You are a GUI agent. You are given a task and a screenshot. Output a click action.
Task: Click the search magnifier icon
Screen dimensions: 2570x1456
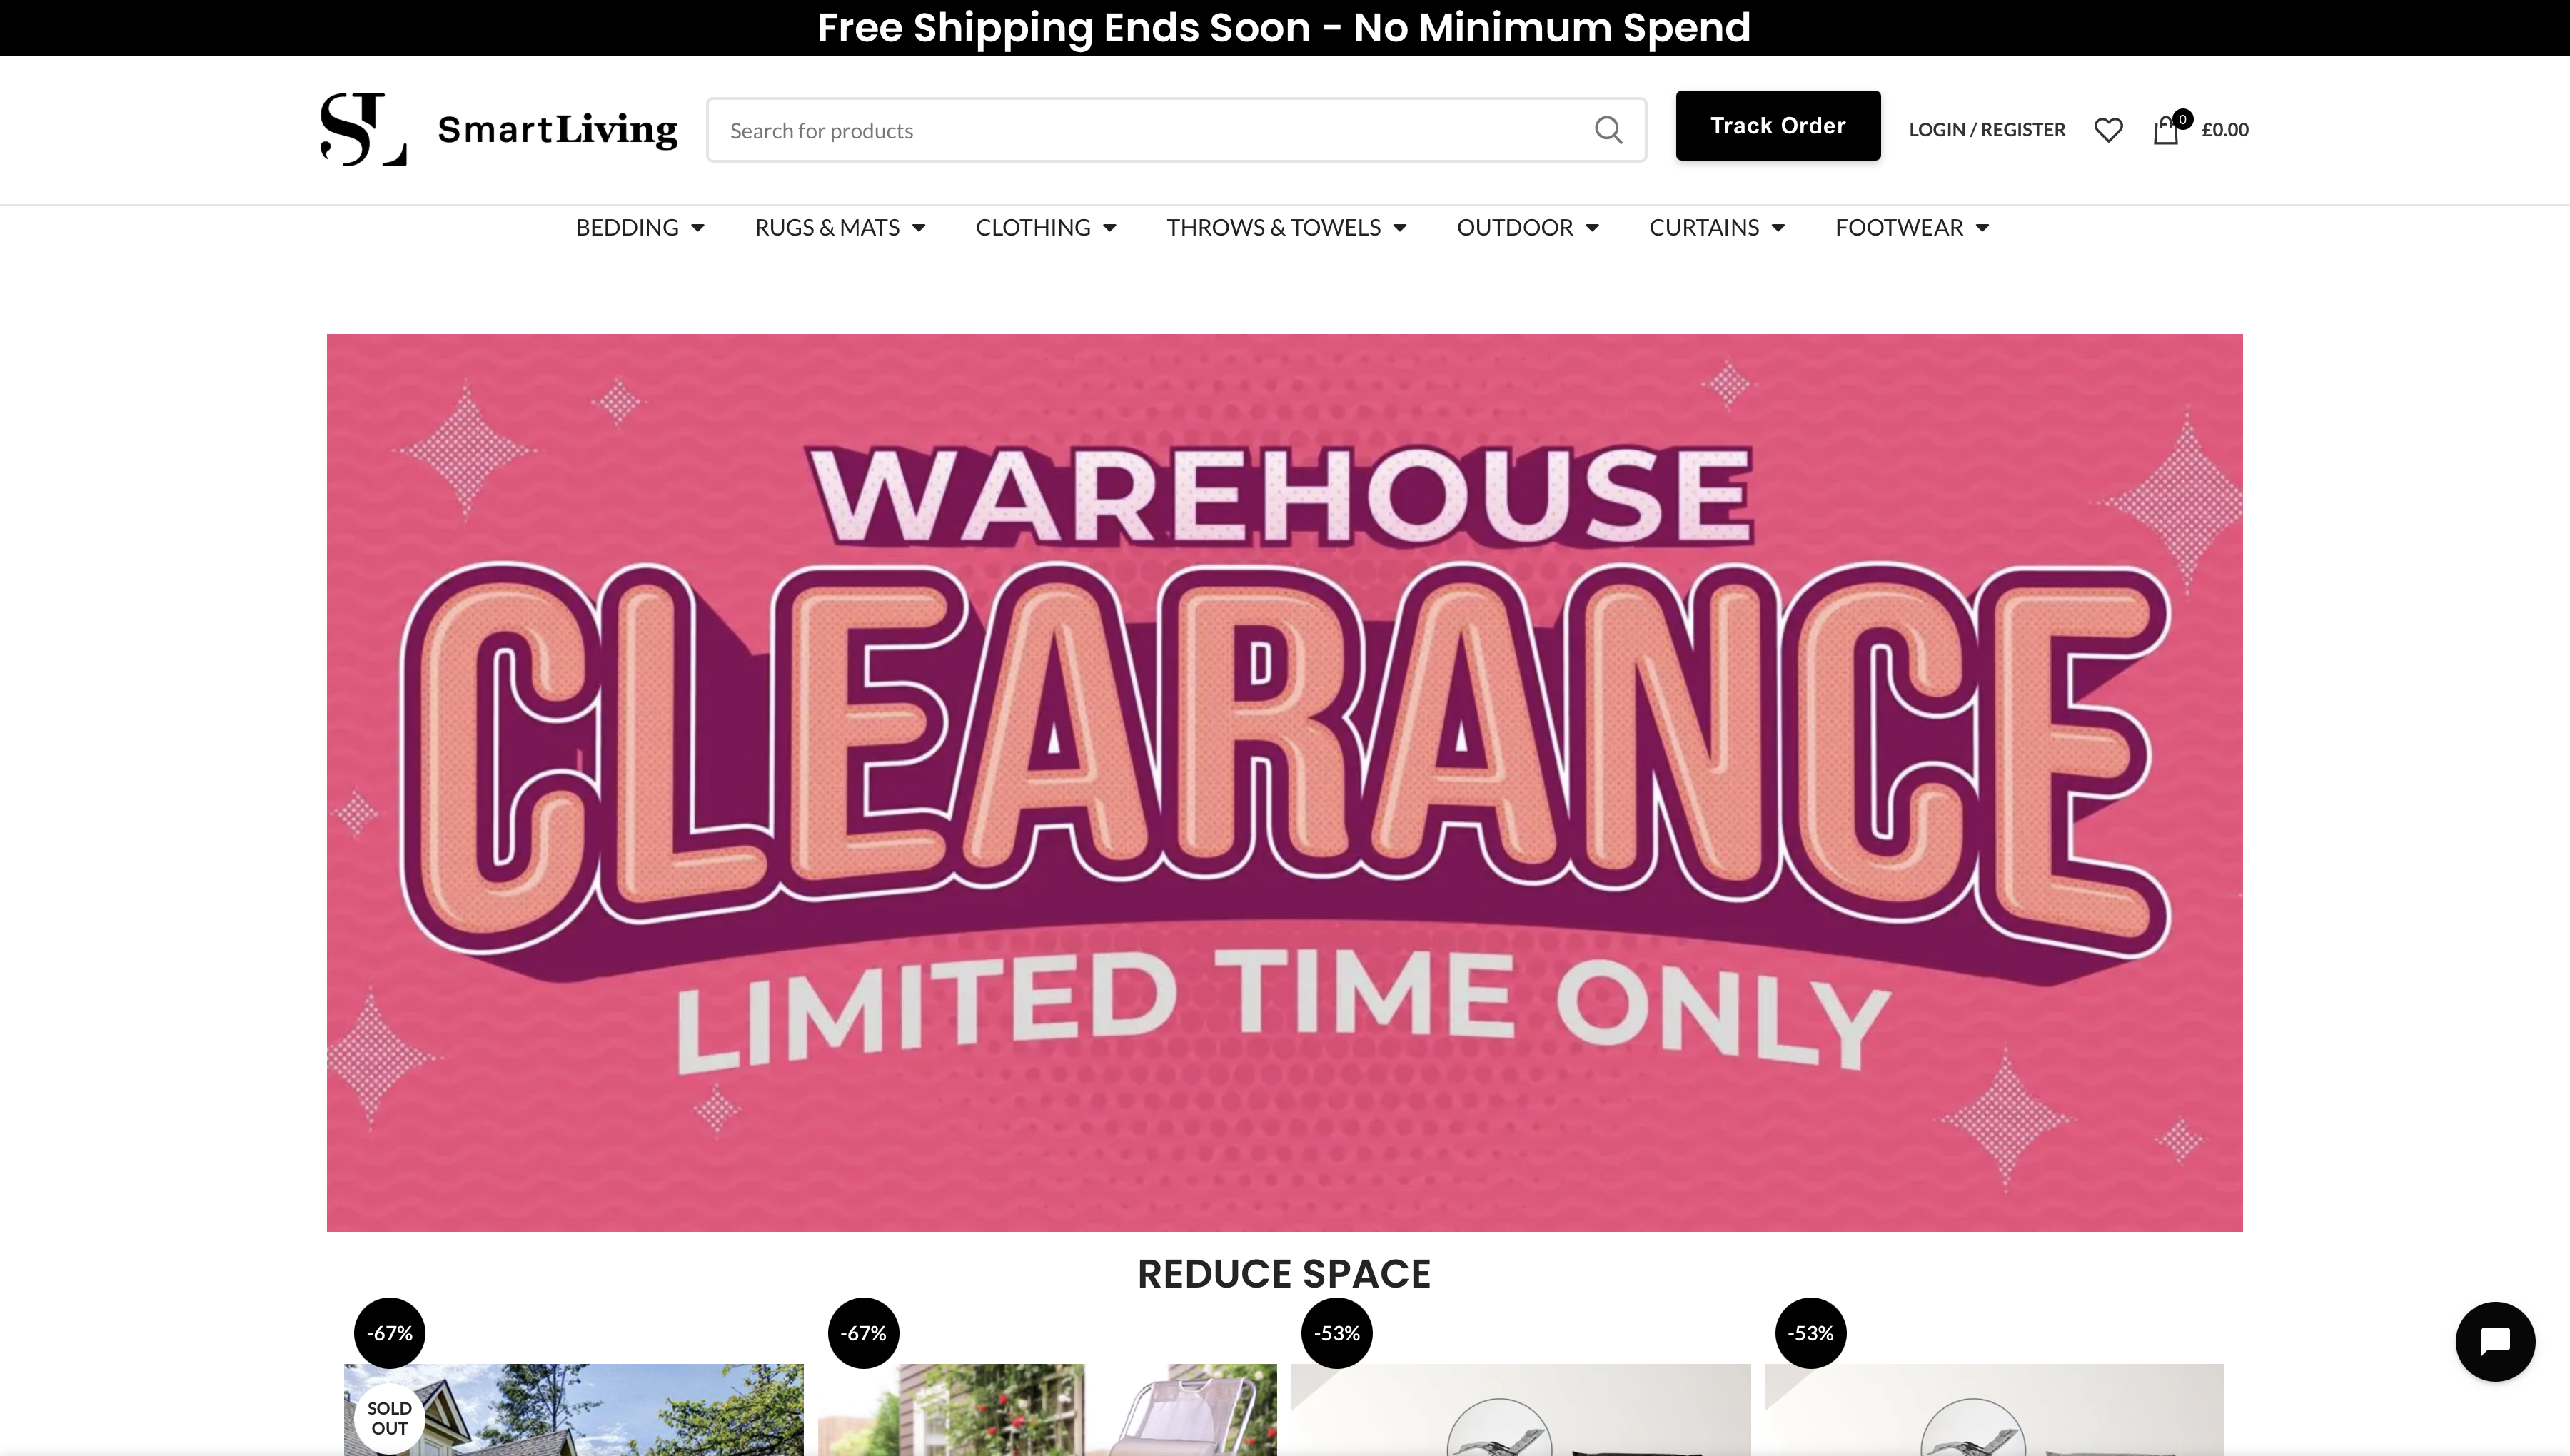pos(1608,130)
